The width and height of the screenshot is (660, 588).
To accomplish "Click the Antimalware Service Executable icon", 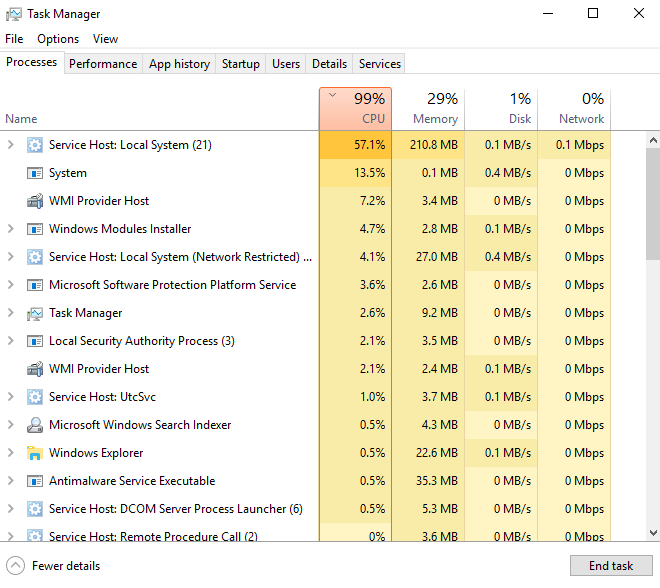I will coord(35,481).
